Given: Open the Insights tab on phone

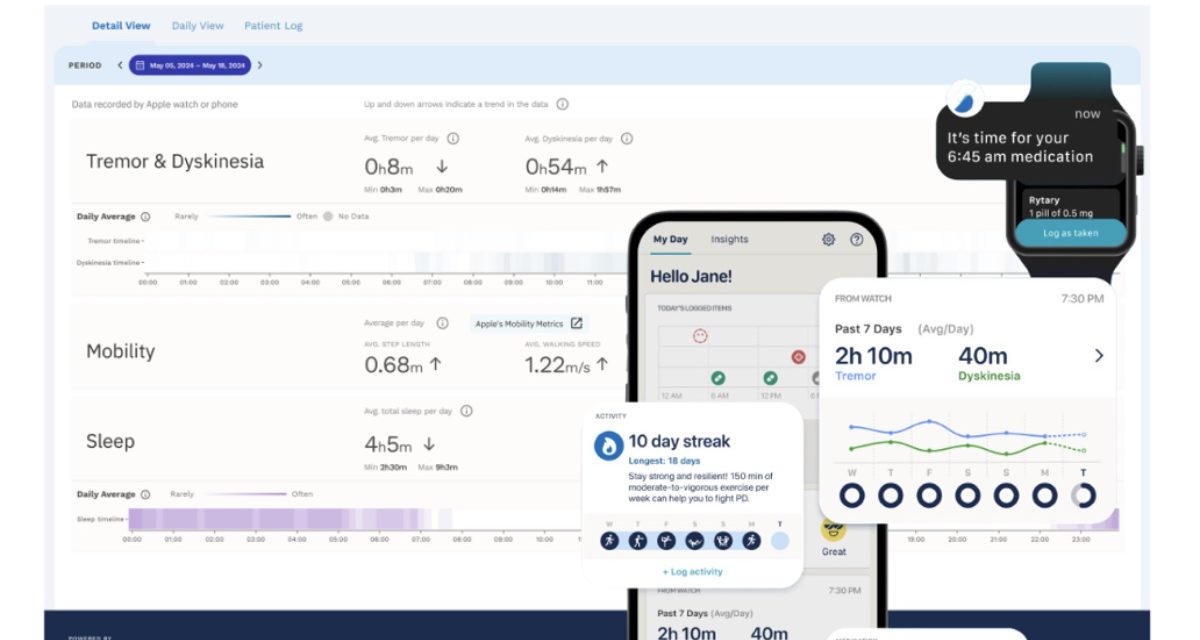Looking at the screenshot, I should pos(729,240).
